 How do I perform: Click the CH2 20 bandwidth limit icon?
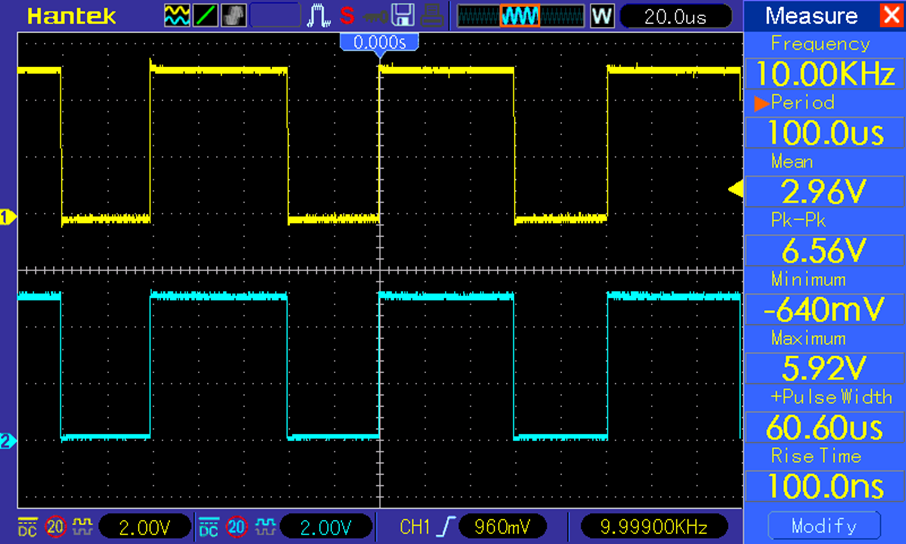(236, 527)
